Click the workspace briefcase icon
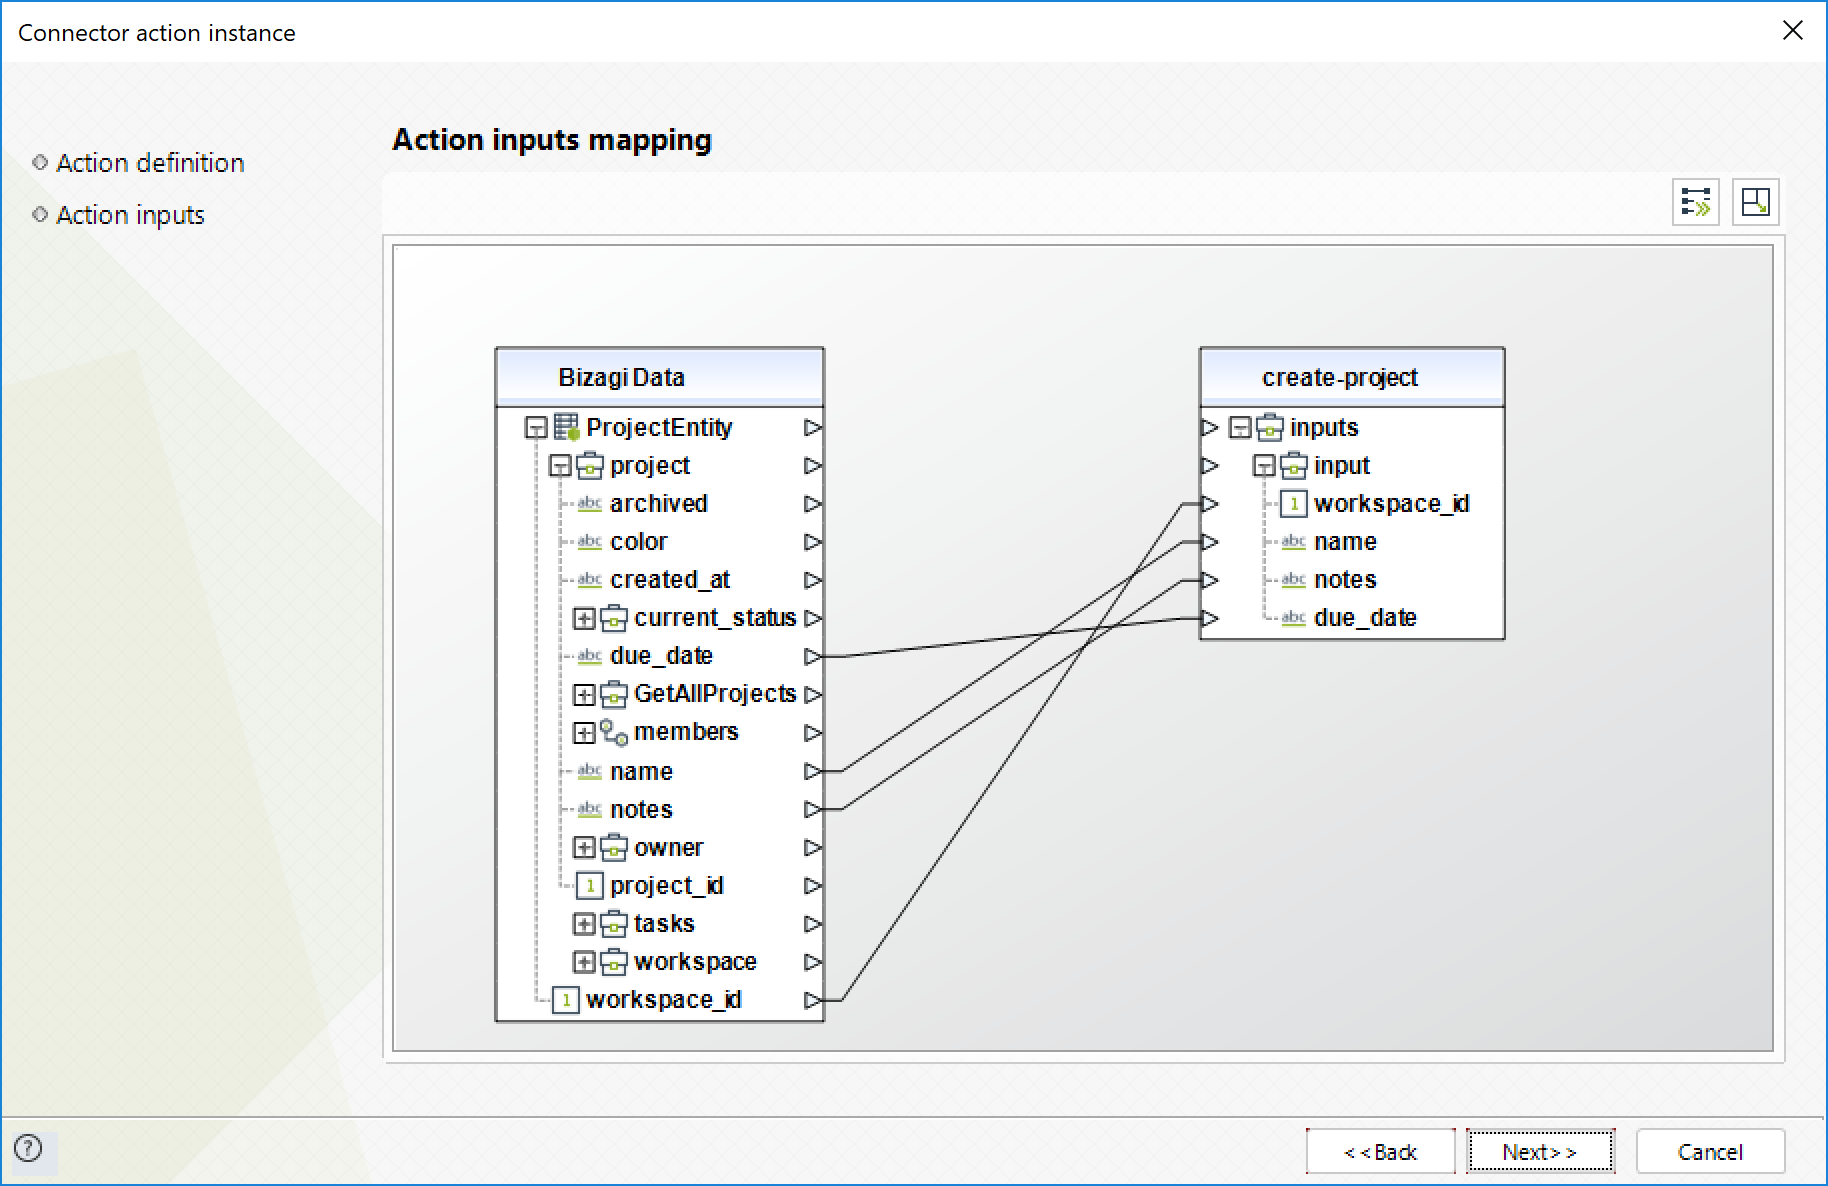Screen dimensions: 1828x1186 614,962
